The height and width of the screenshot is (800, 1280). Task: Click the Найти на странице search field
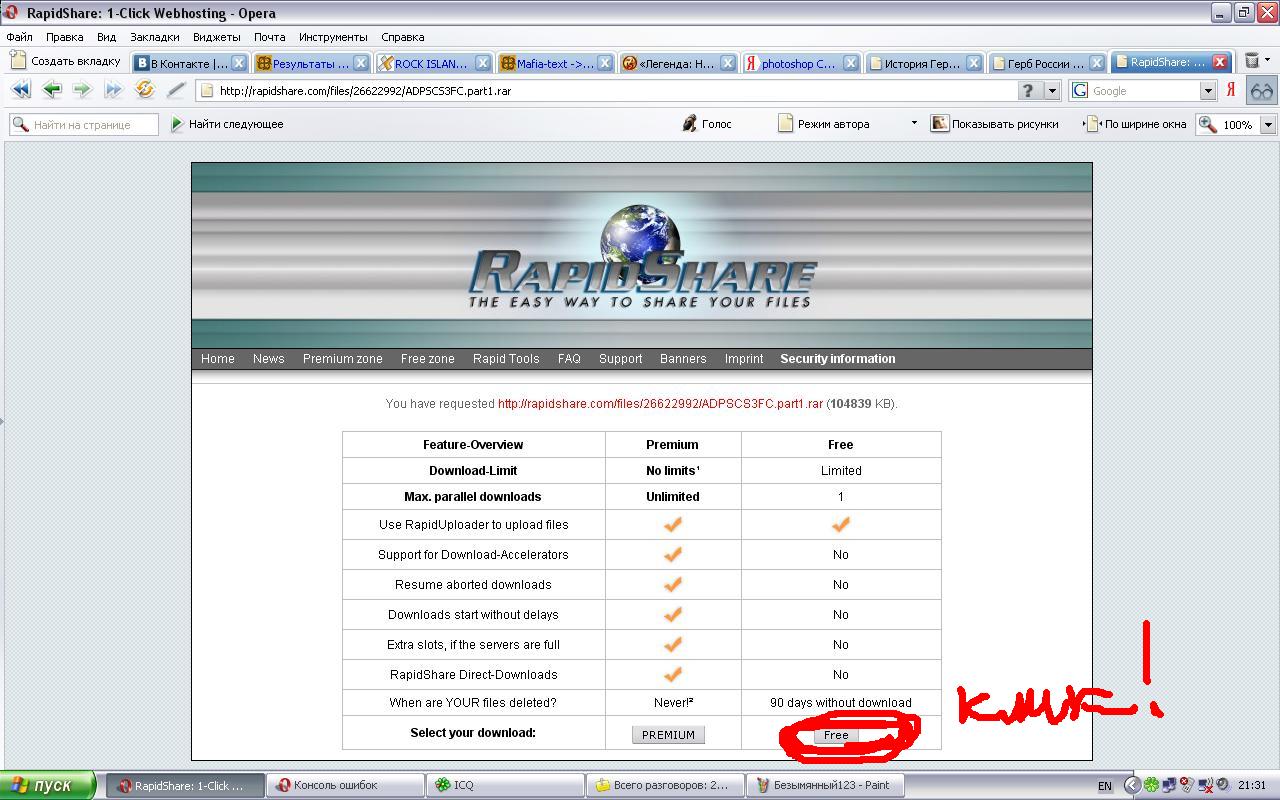(x=84, y=124)
